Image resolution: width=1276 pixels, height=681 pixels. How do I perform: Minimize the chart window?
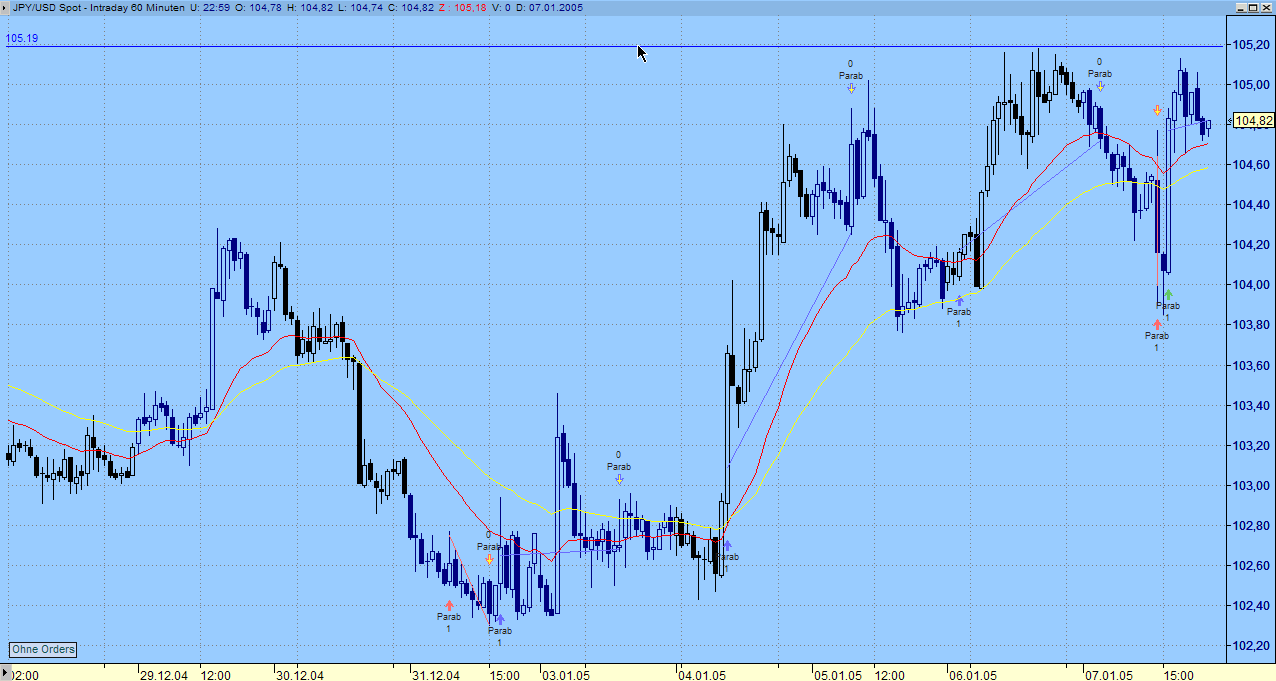pos(1239,7)
